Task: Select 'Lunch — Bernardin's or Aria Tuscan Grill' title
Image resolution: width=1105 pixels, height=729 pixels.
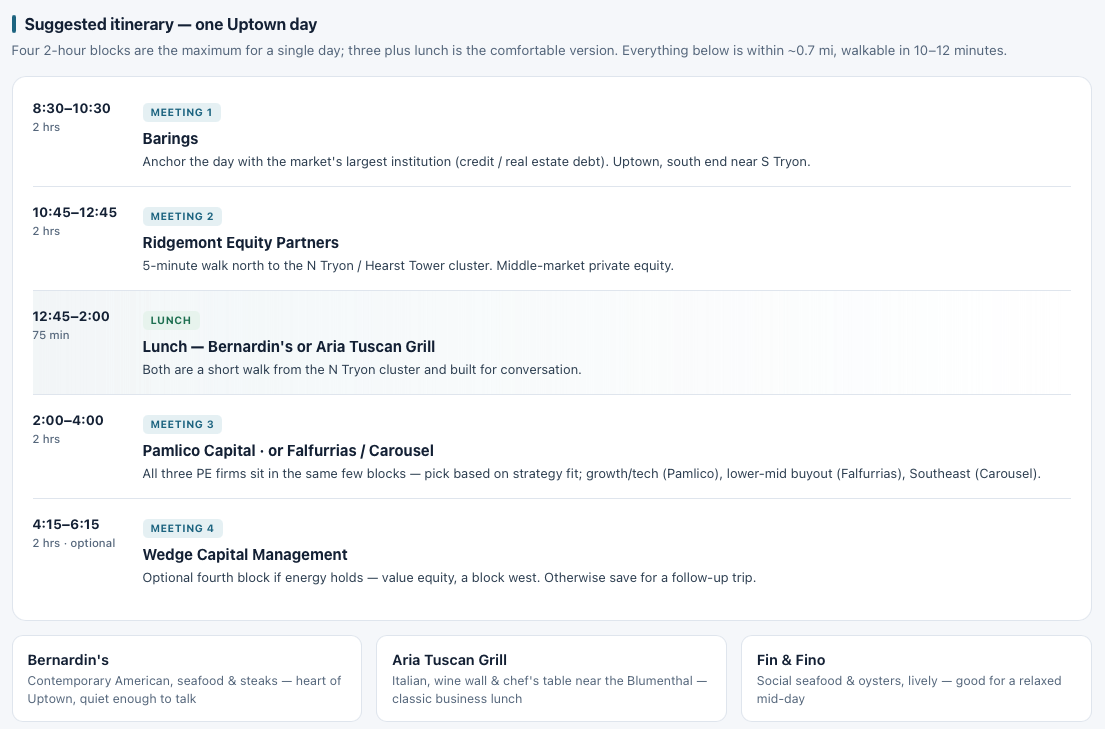Action: pos(288,346)
